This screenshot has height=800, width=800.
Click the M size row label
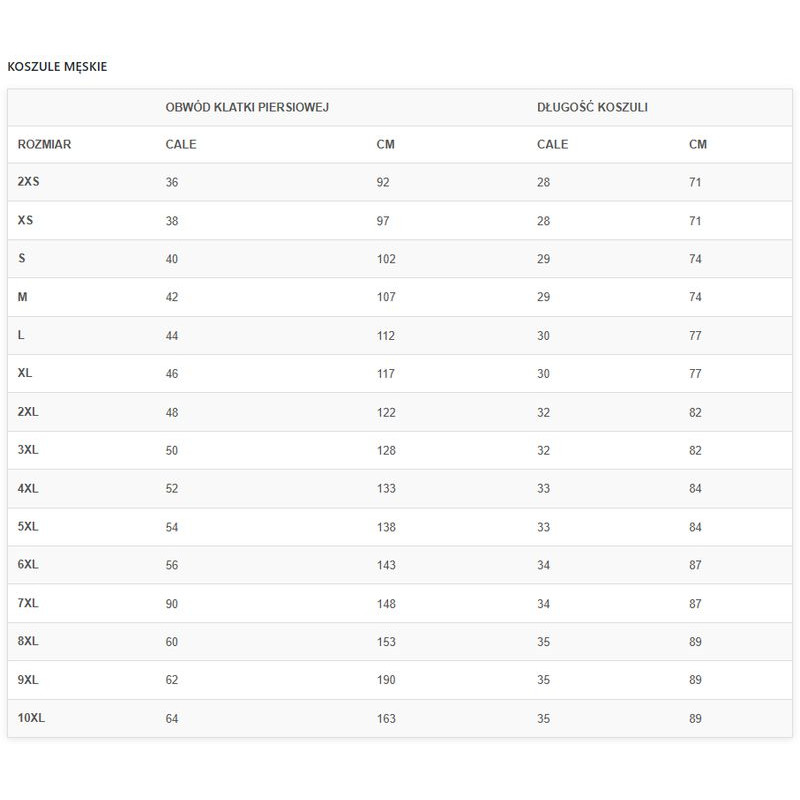(x=23, y=297)
